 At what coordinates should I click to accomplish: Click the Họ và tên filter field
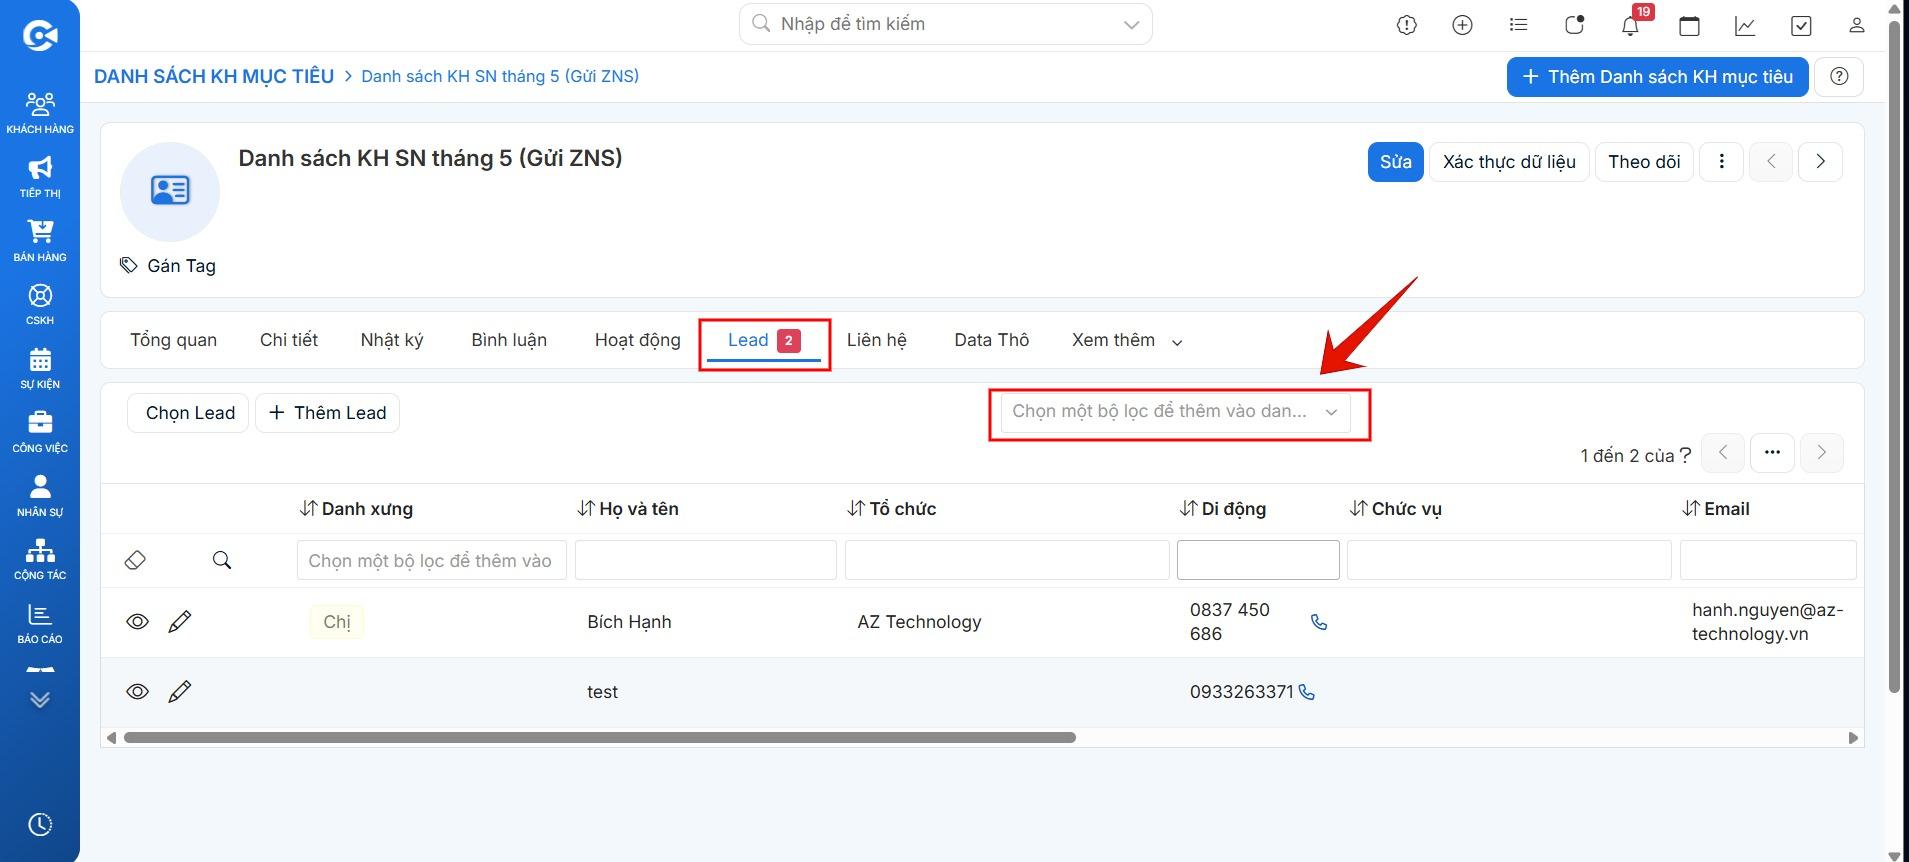706,560
